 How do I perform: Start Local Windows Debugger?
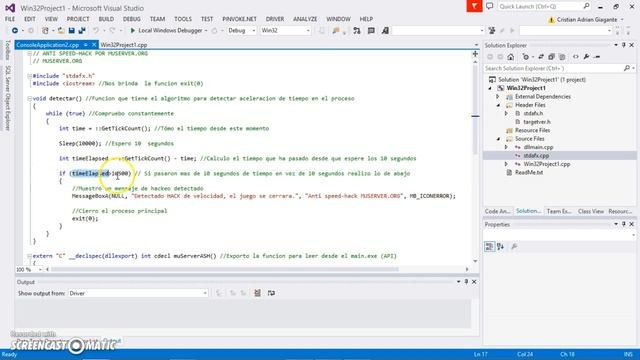point(166,31)
